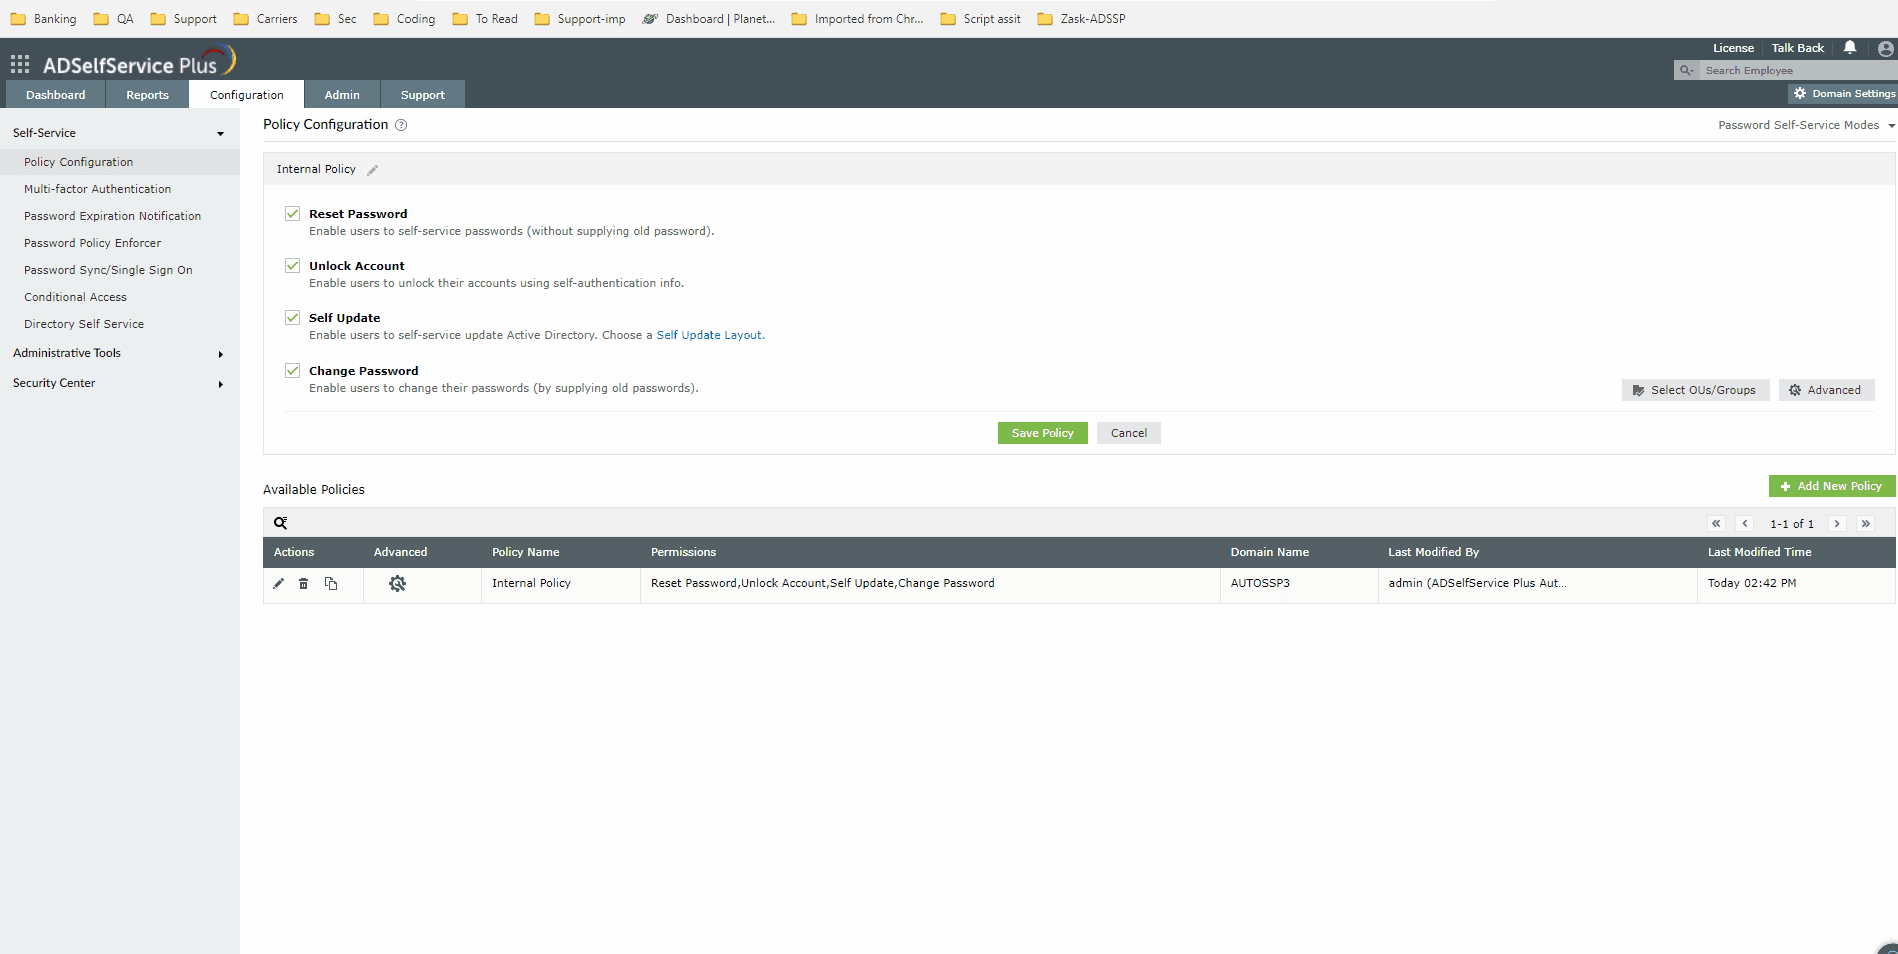This screenshot has height=954, width=1898.
Task: Open notifications via the bell icon
Action: 1849,47
